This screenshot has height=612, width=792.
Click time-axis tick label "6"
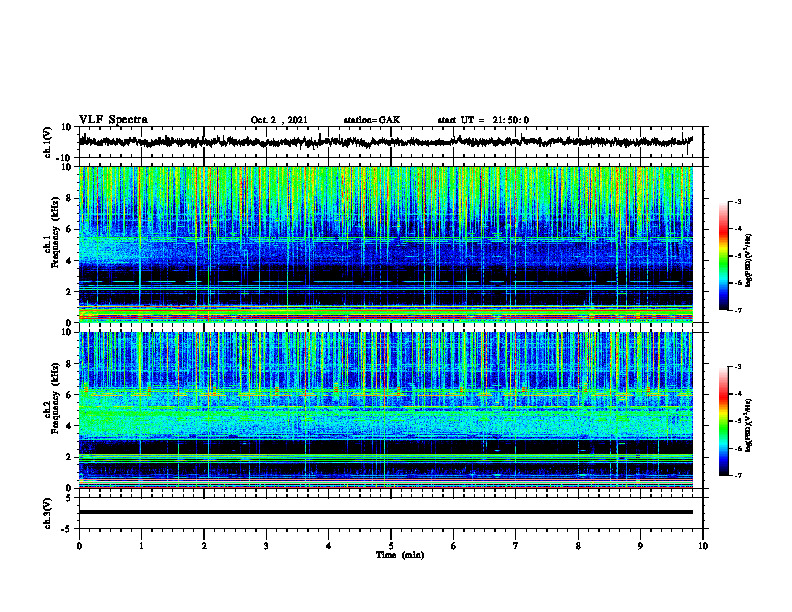click(x=454, y=546)
